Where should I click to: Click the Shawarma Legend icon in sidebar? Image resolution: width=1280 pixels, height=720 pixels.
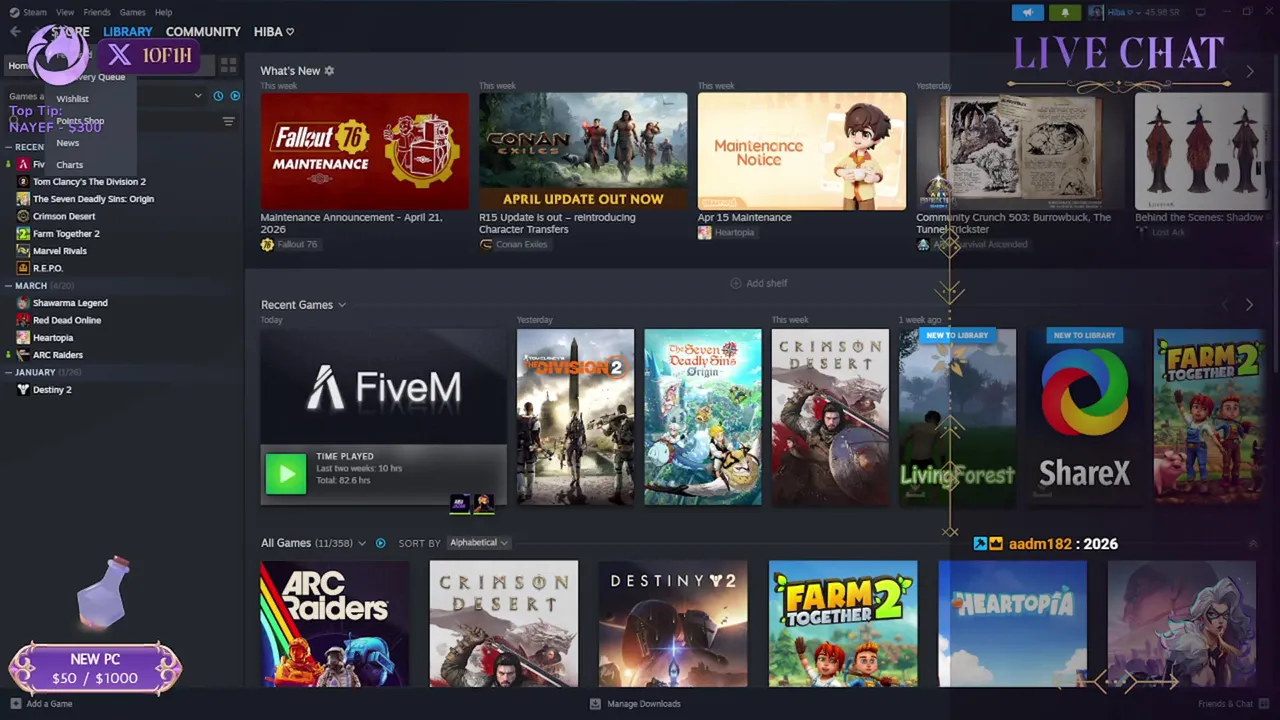click(23, 303)
